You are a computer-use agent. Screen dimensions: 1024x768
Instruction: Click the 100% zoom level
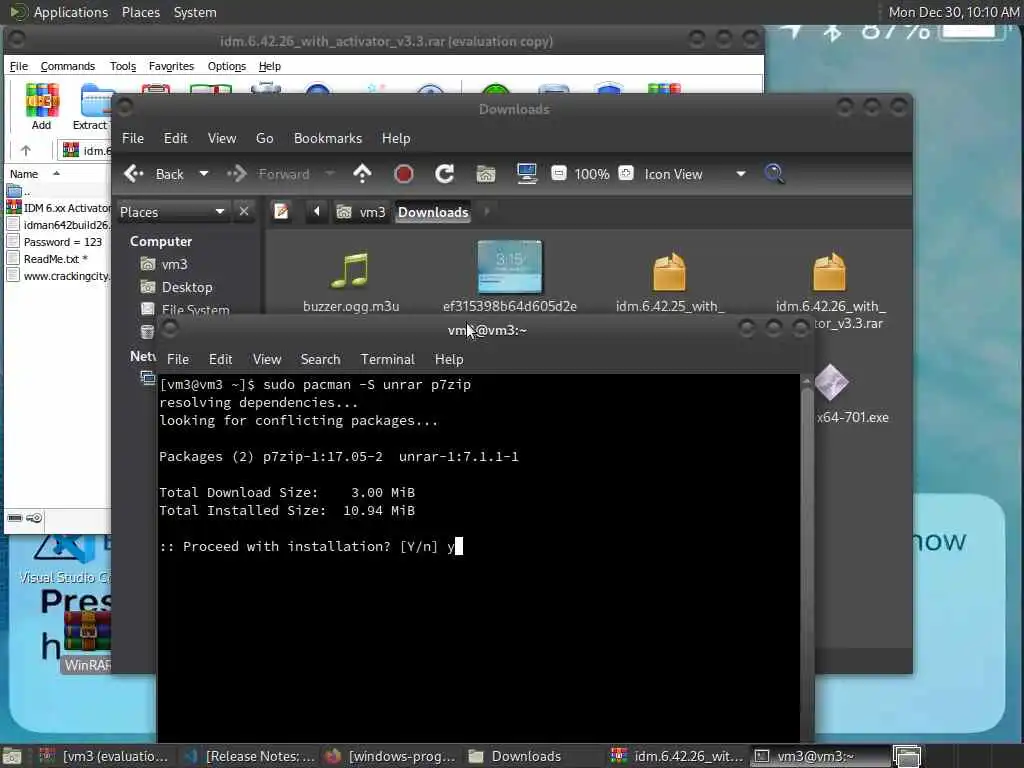click(x=592, y=174)
